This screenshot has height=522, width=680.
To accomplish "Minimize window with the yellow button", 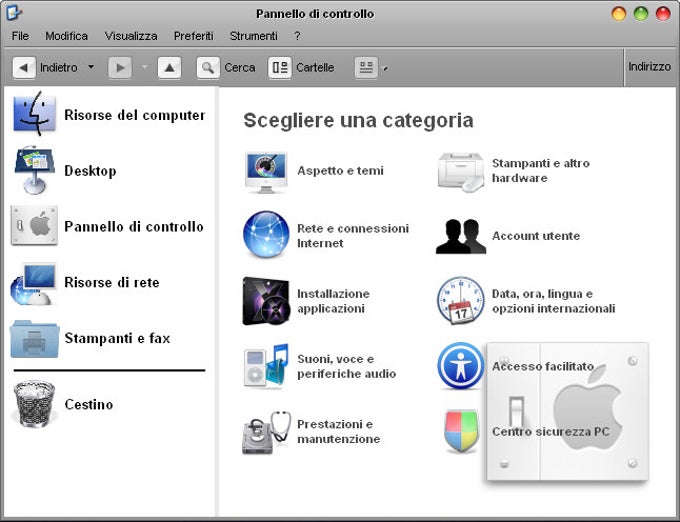I will (619, 13).
